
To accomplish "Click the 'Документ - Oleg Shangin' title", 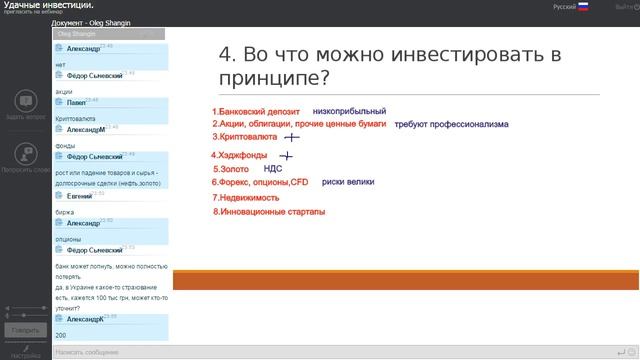I will [x=91, y=23].
